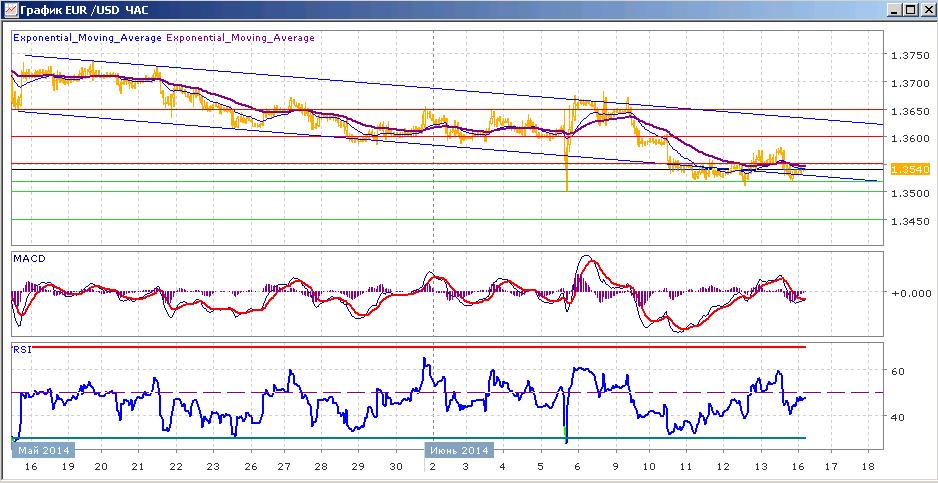Click the 'Июнь 2014' month marker
Image resolution: width=938 pixels, height=483 pixels.
[x=459, y=450]
